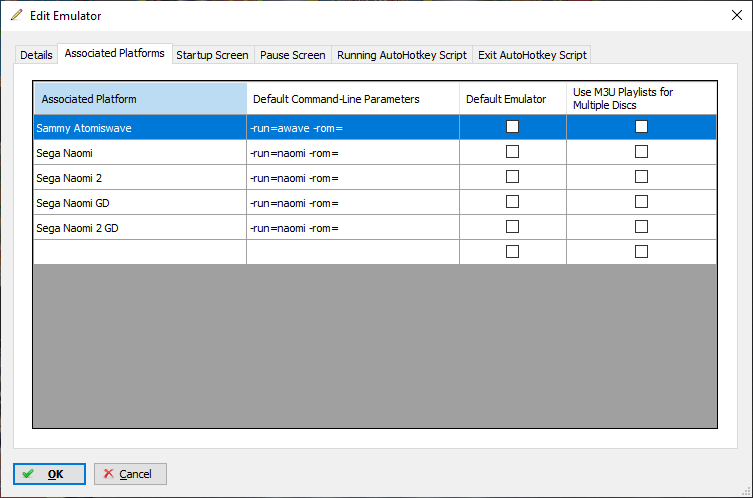The width and height of the screenshot is (753, 498).
Task: Toggle M3U Playlists for Sega Naomi GD
Action: pyautogui.click(x=641, y=202)
